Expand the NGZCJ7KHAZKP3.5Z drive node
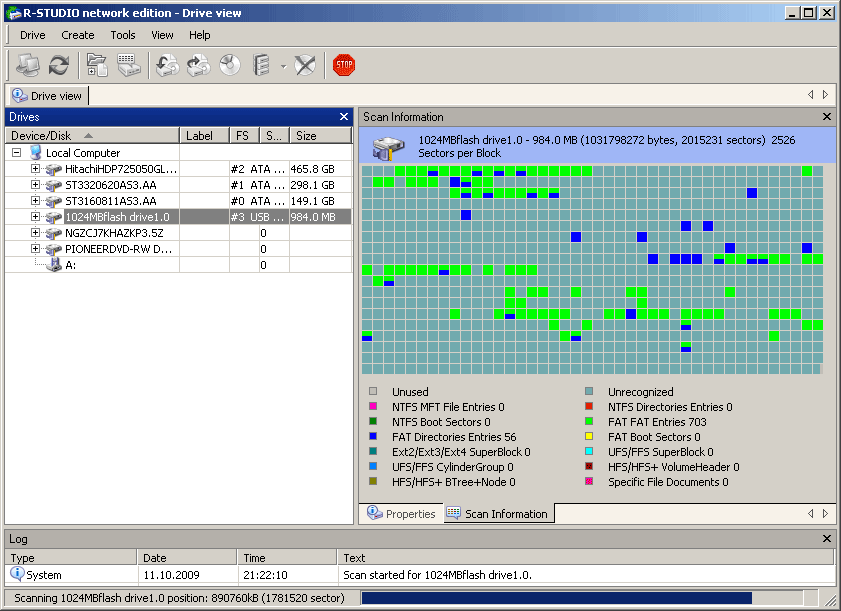The width and height of the screenshot is (841, 611). pos(35,233)
